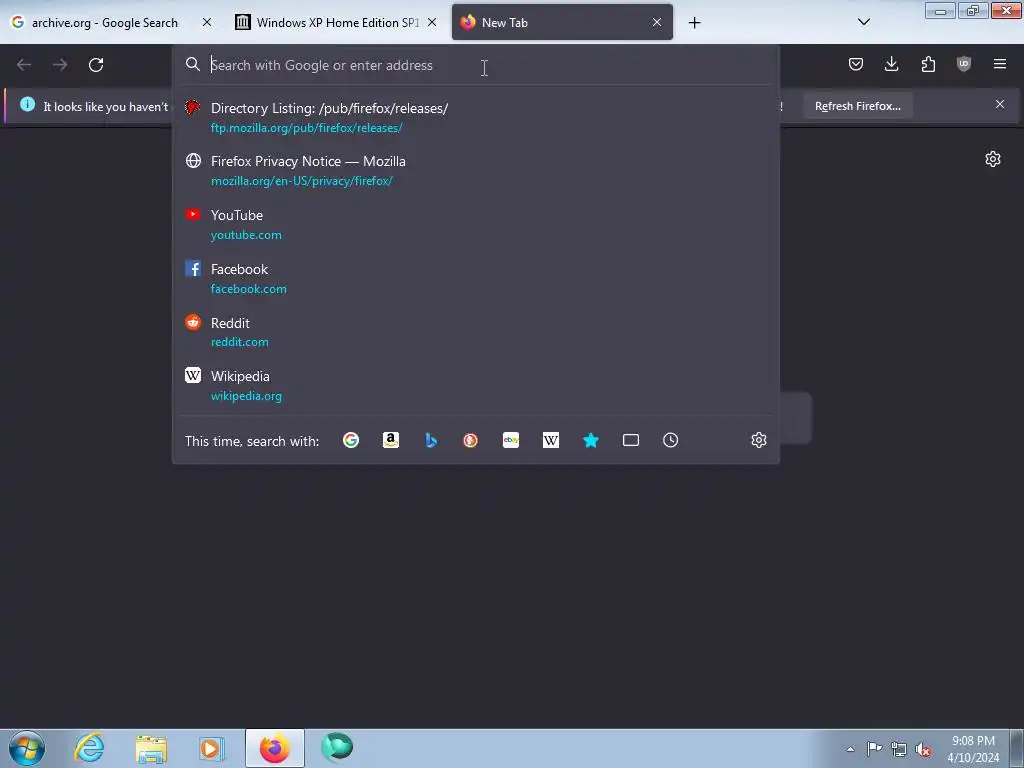The height and width of the screenshot is (768, 1024).
Task: Search this time with eBay icon
Action: click(x=511, y=440)
